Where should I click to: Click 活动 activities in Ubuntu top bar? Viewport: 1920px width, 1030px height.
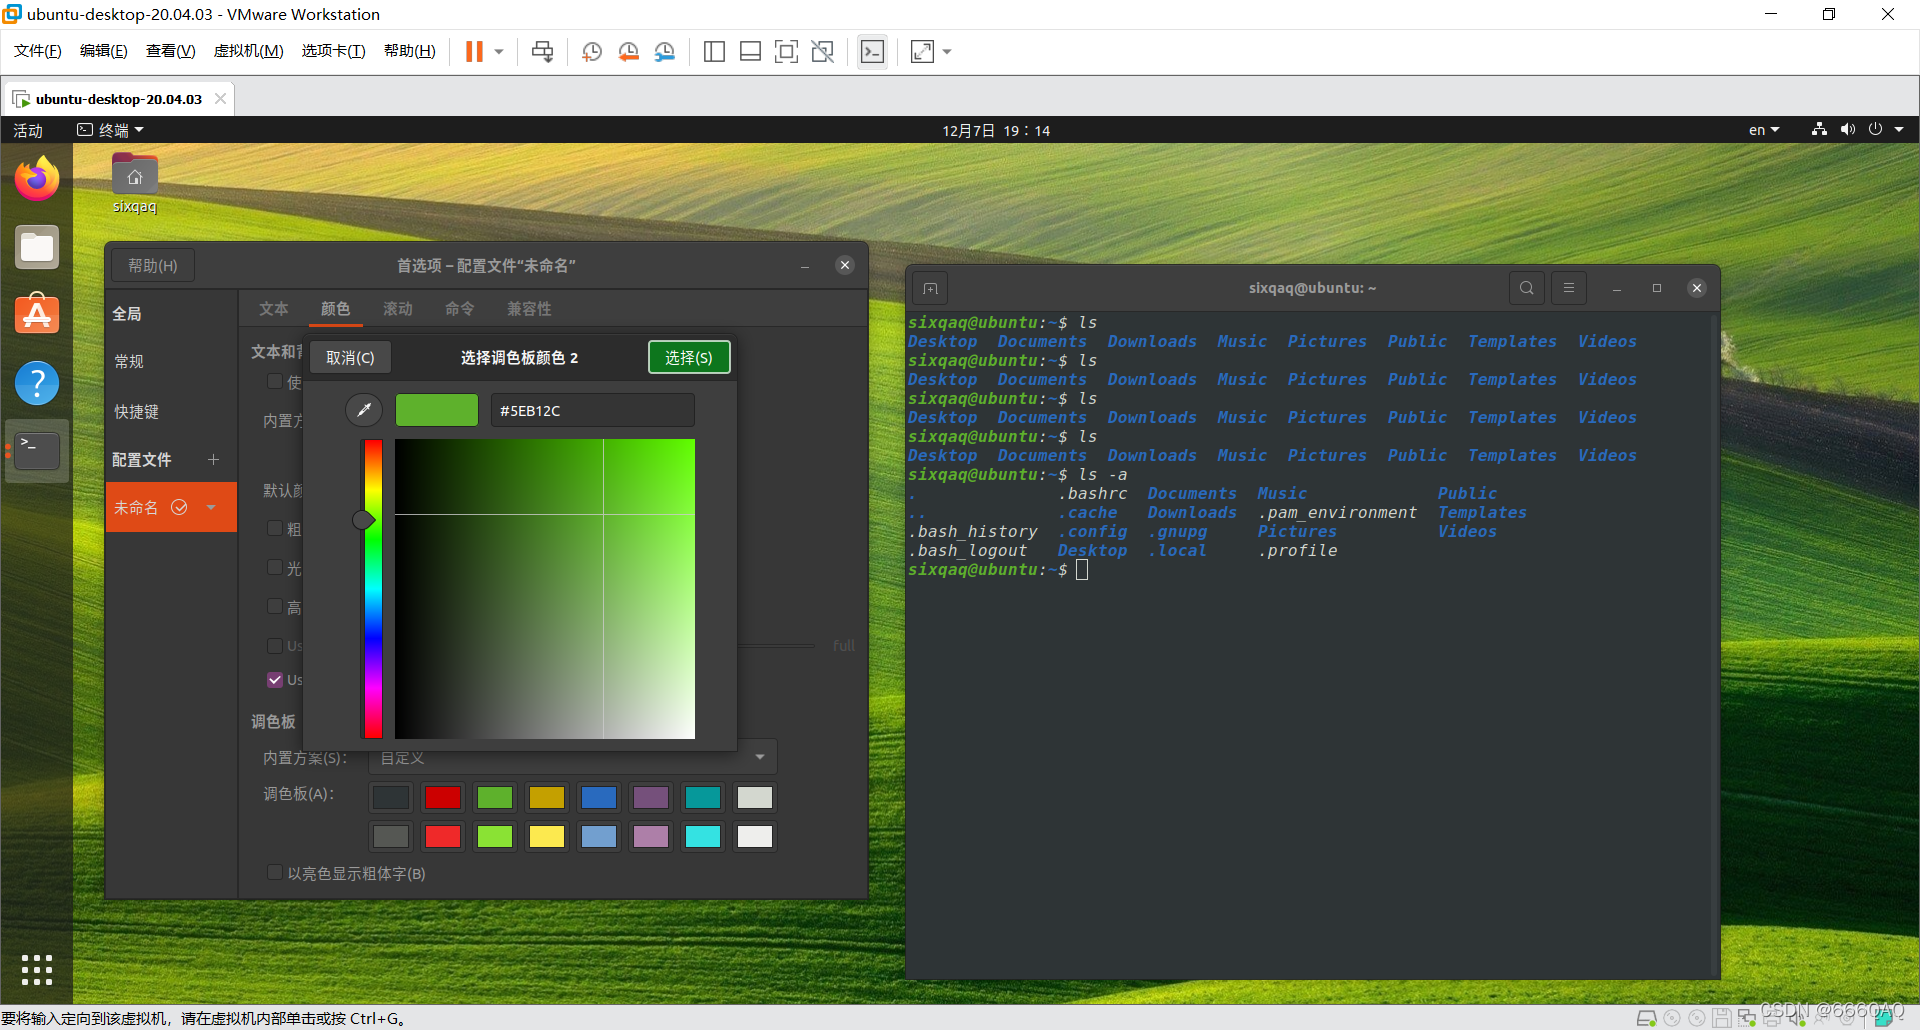point(28,131)
